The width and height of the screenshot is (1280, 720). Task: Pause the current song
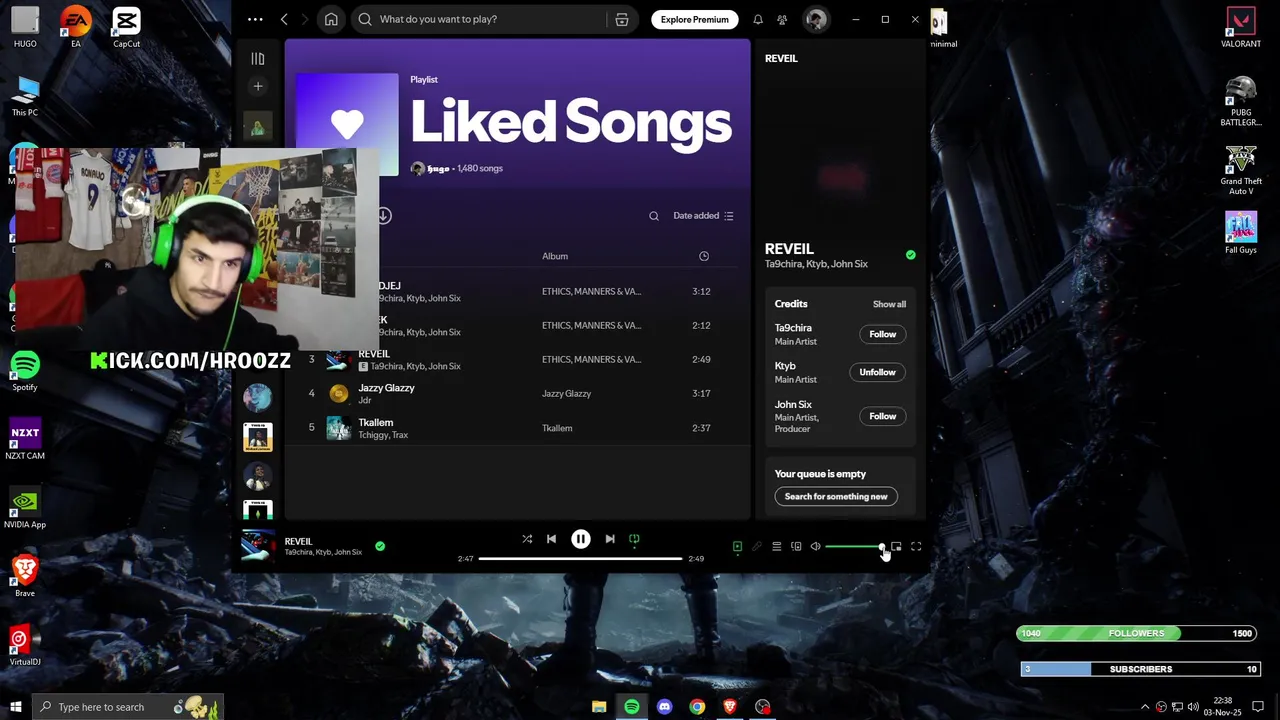580,539
